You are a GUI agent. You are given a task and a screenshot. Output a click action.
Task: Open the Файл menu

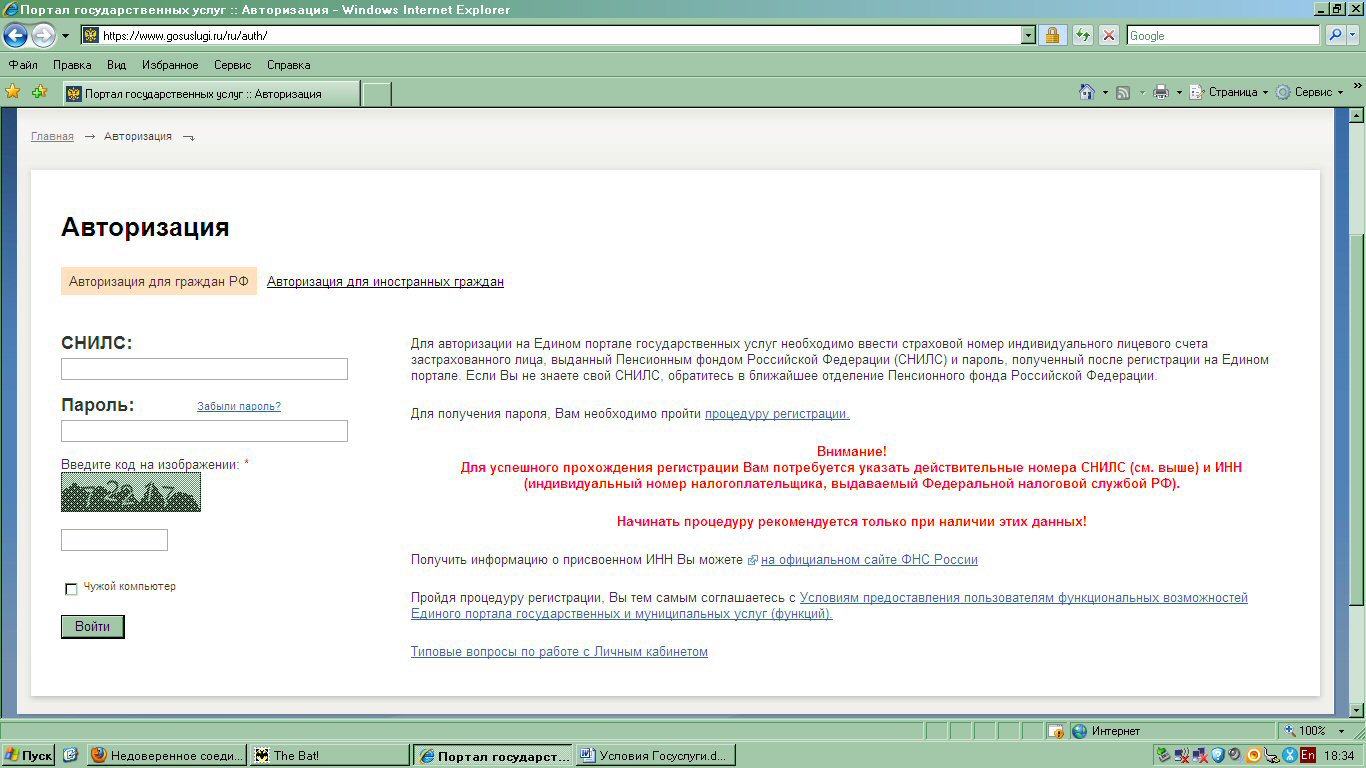[x=23, y=65]
